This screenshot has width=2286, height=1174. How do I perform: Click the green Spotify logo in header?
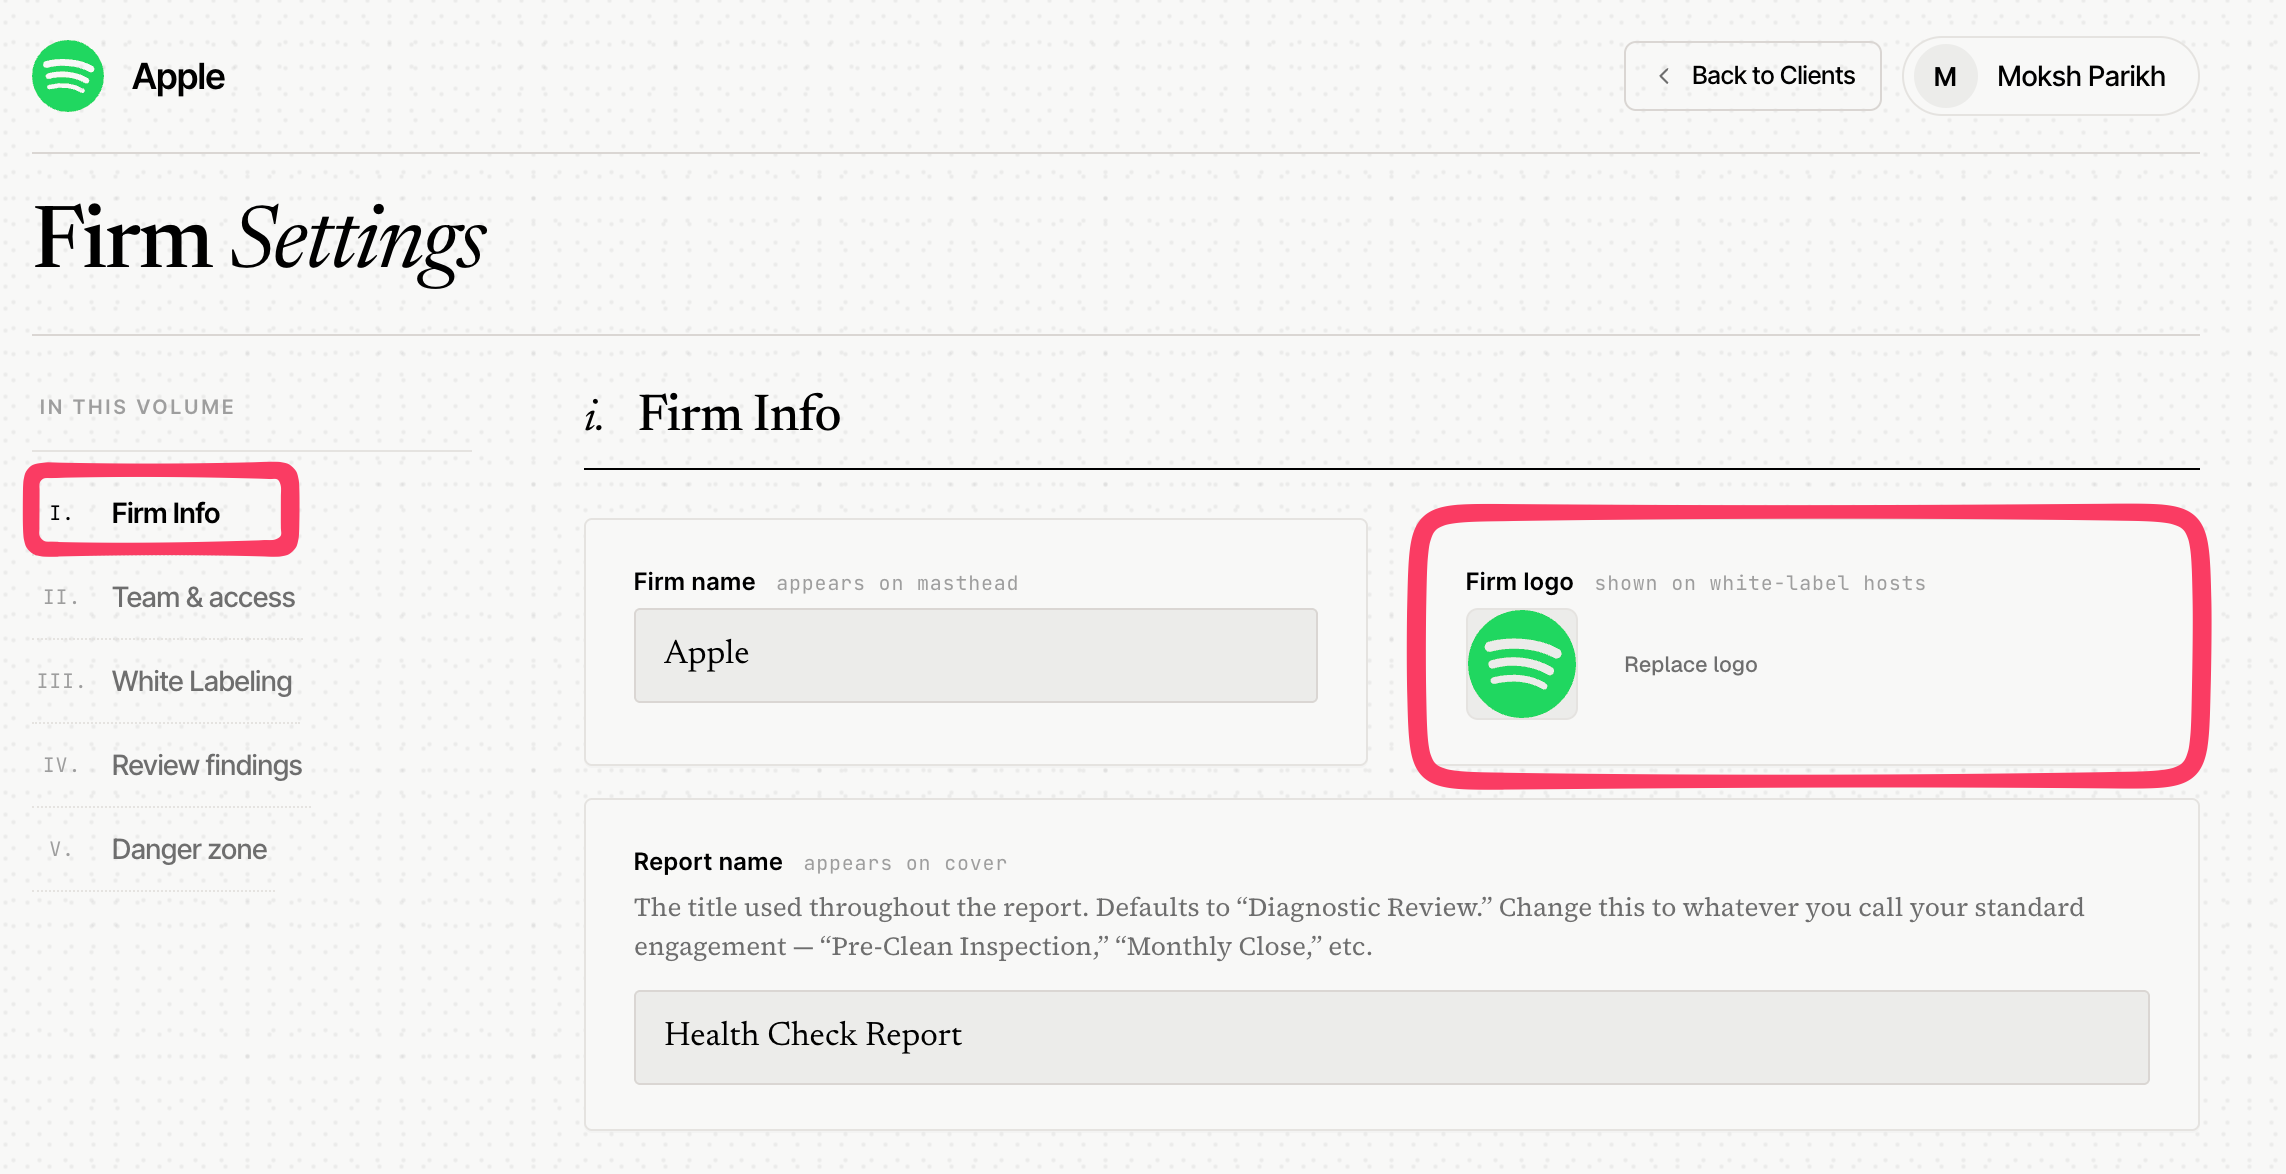pos(68,76)
